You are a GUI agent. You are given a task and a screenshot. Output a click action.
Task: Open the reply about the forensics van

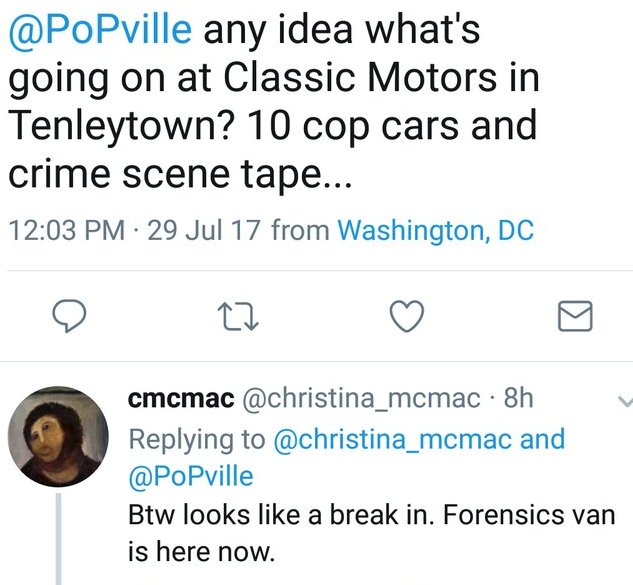(x=370, y=533)
